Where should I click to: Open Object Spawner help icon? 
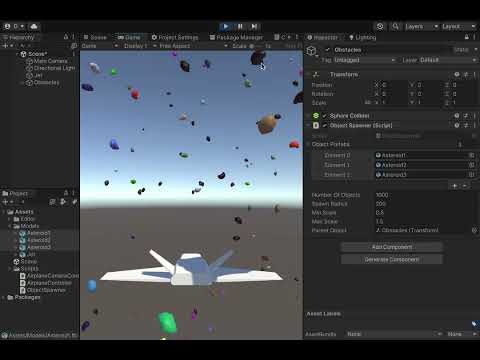[x=457, y=125]
